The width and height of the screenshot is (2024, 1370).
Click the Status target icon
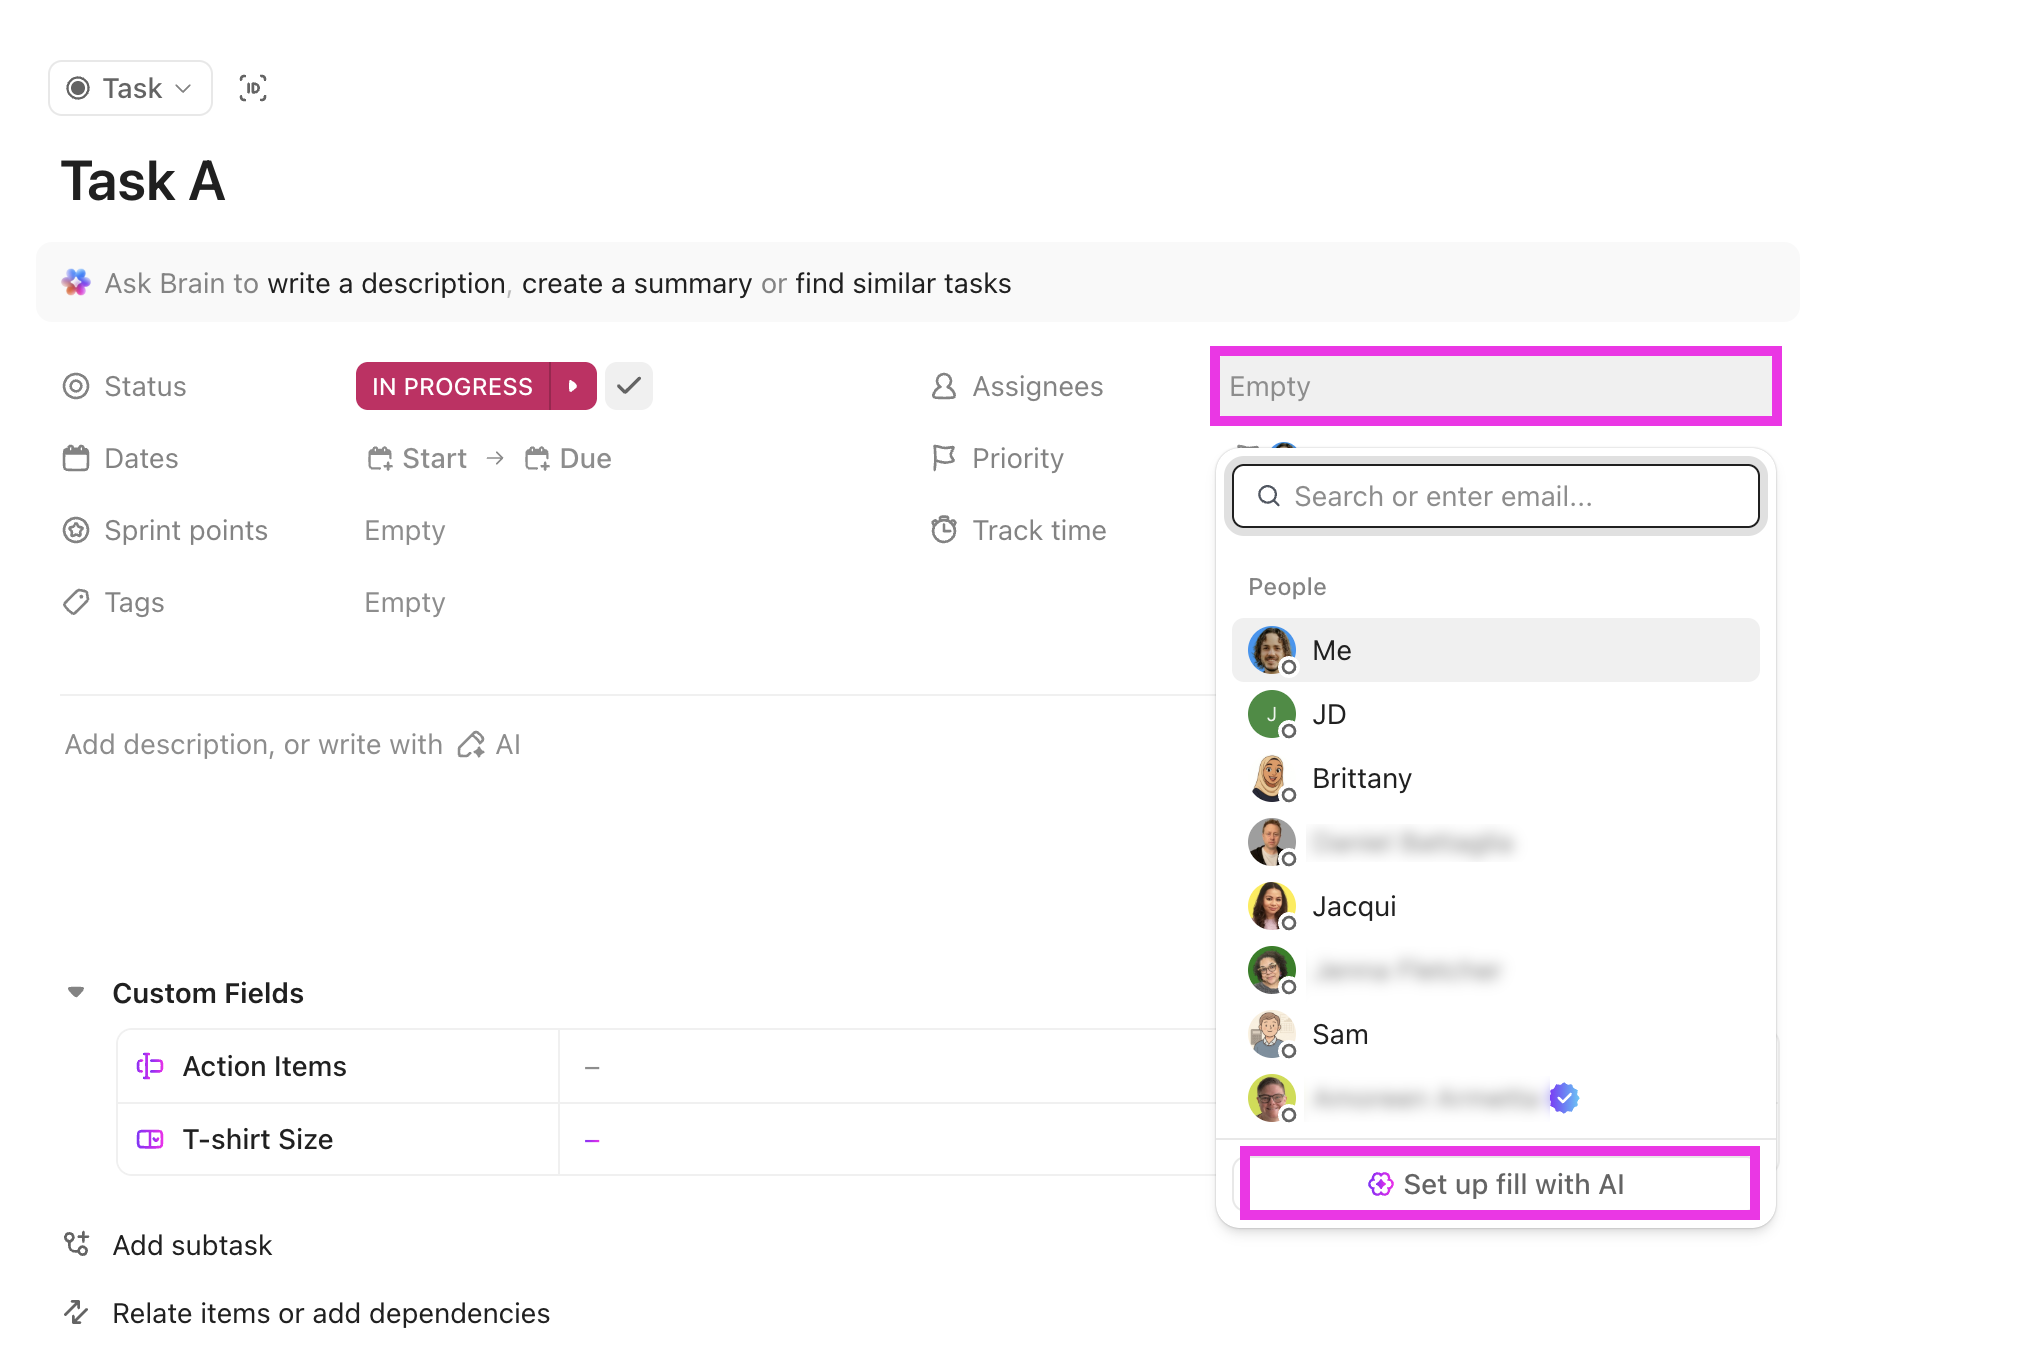coord(76,386)
